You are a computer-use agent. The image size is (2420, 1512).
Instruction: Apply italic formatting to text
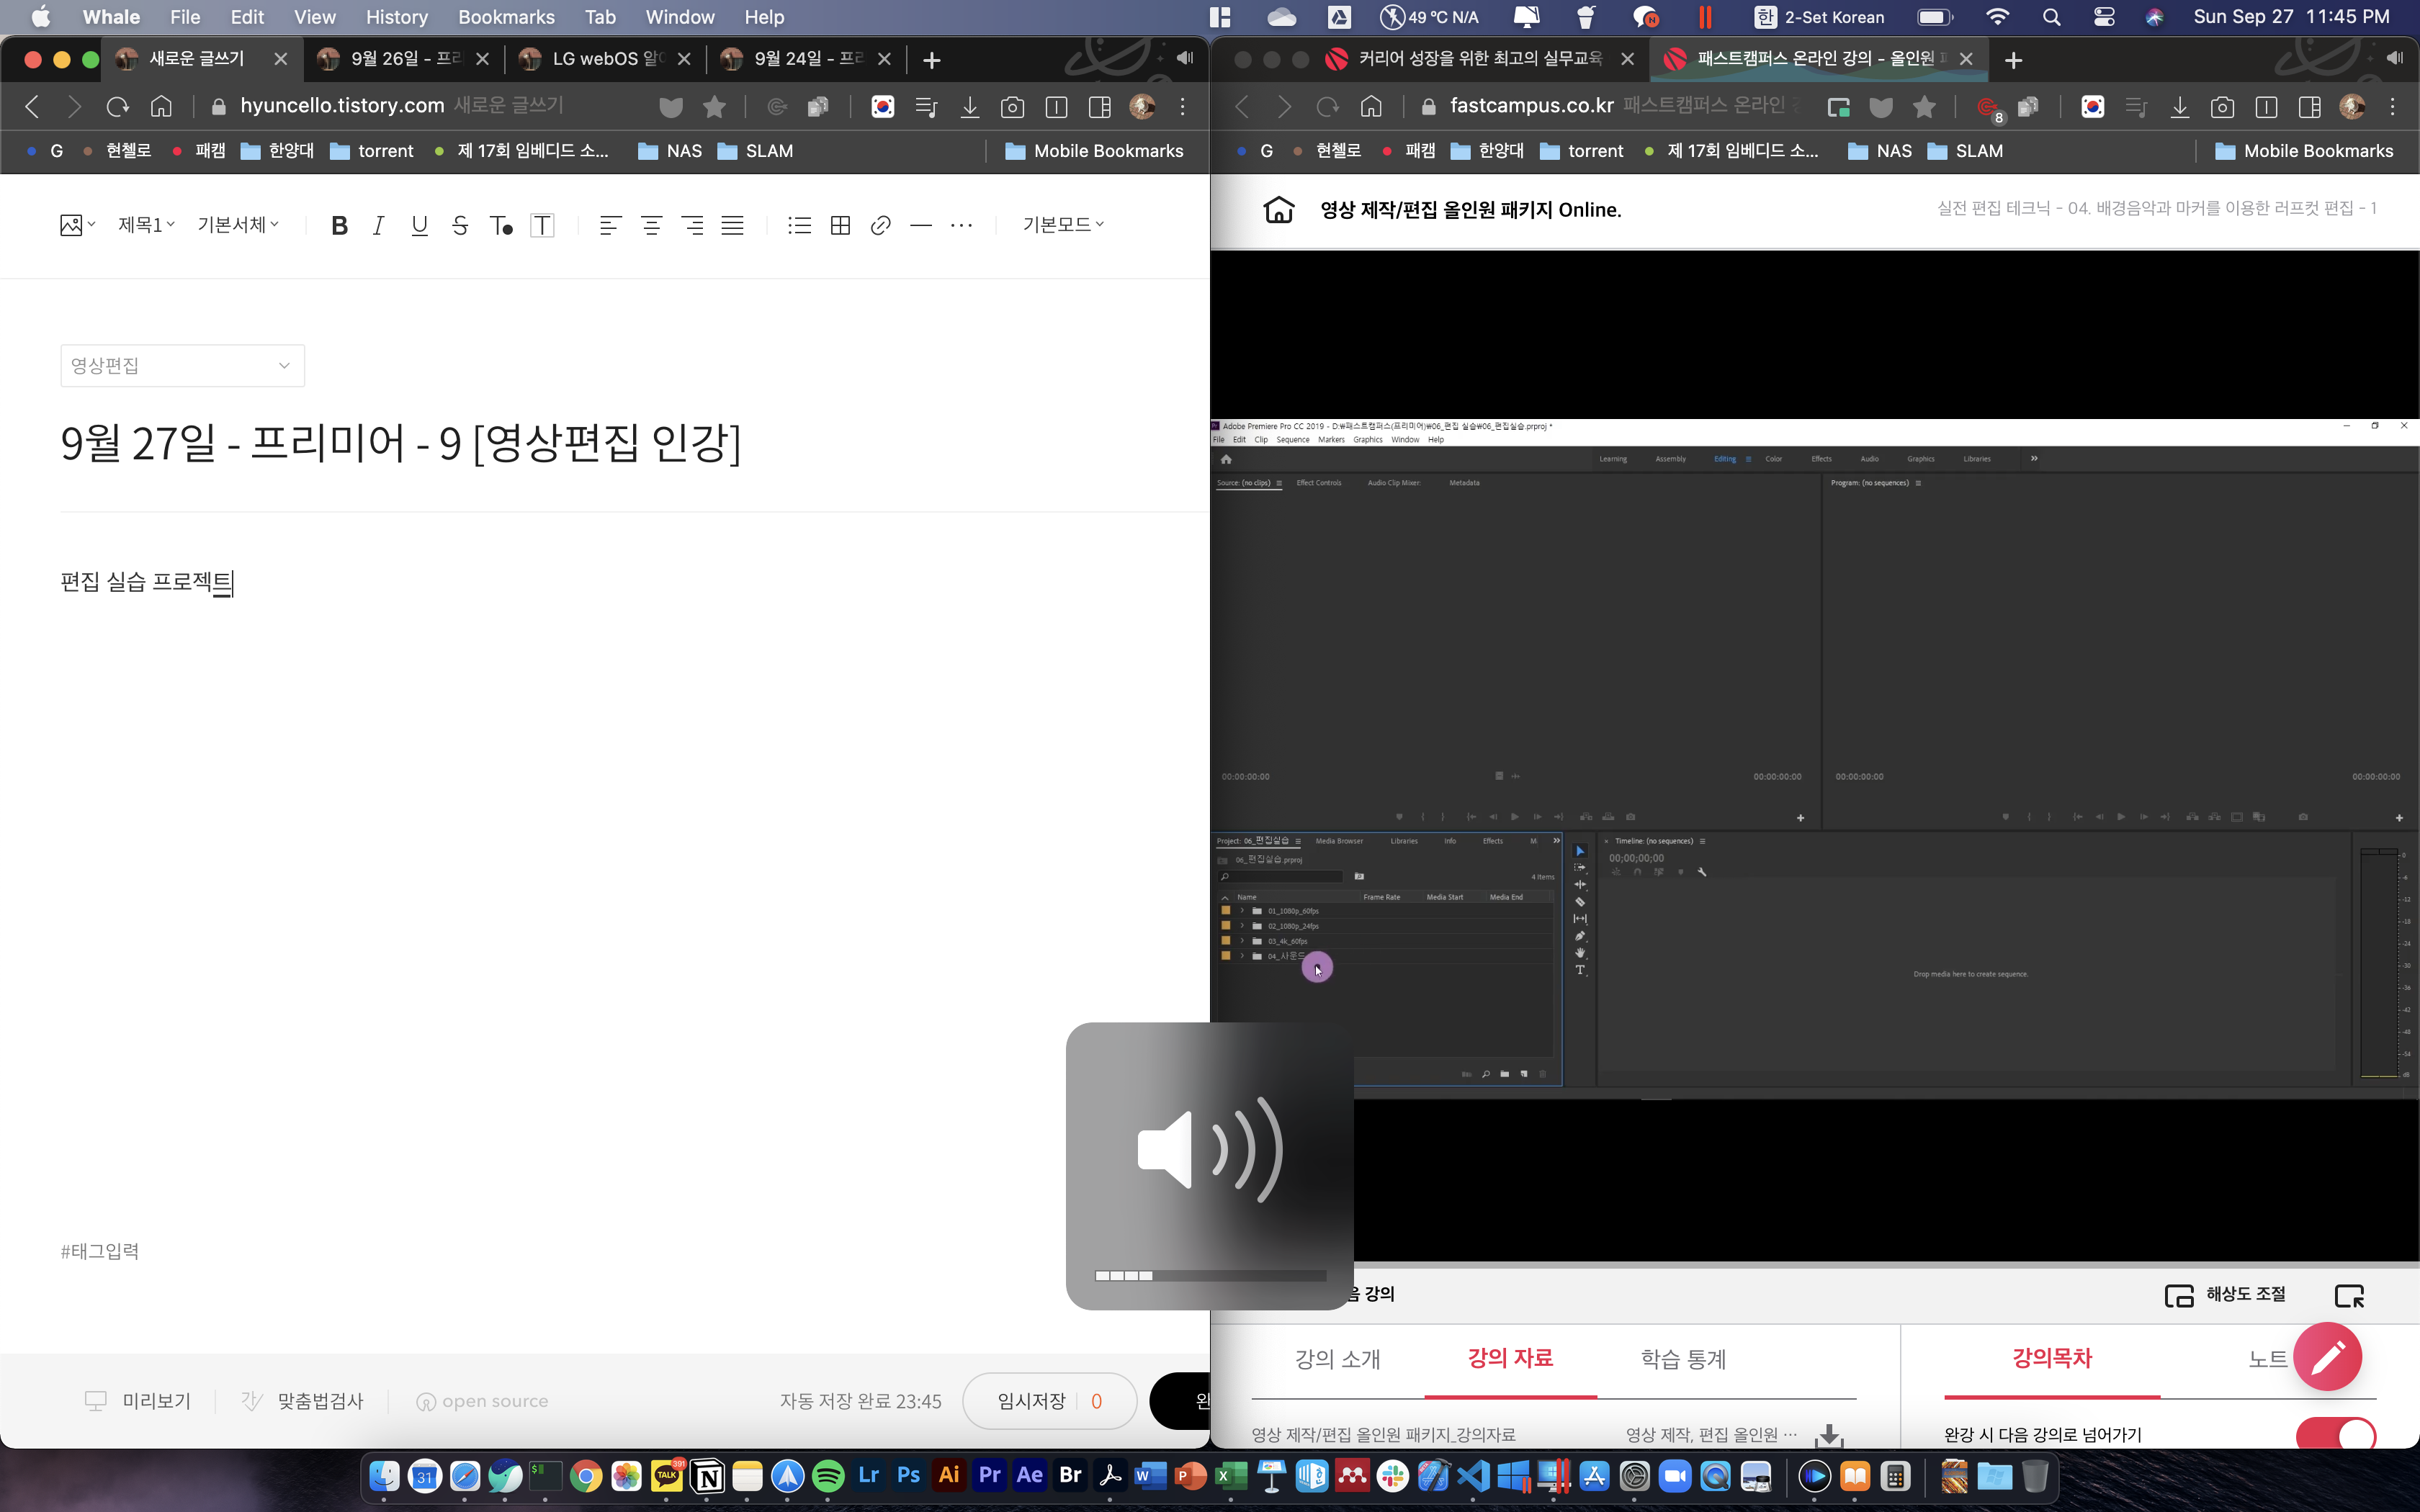[x=378, y=225]
